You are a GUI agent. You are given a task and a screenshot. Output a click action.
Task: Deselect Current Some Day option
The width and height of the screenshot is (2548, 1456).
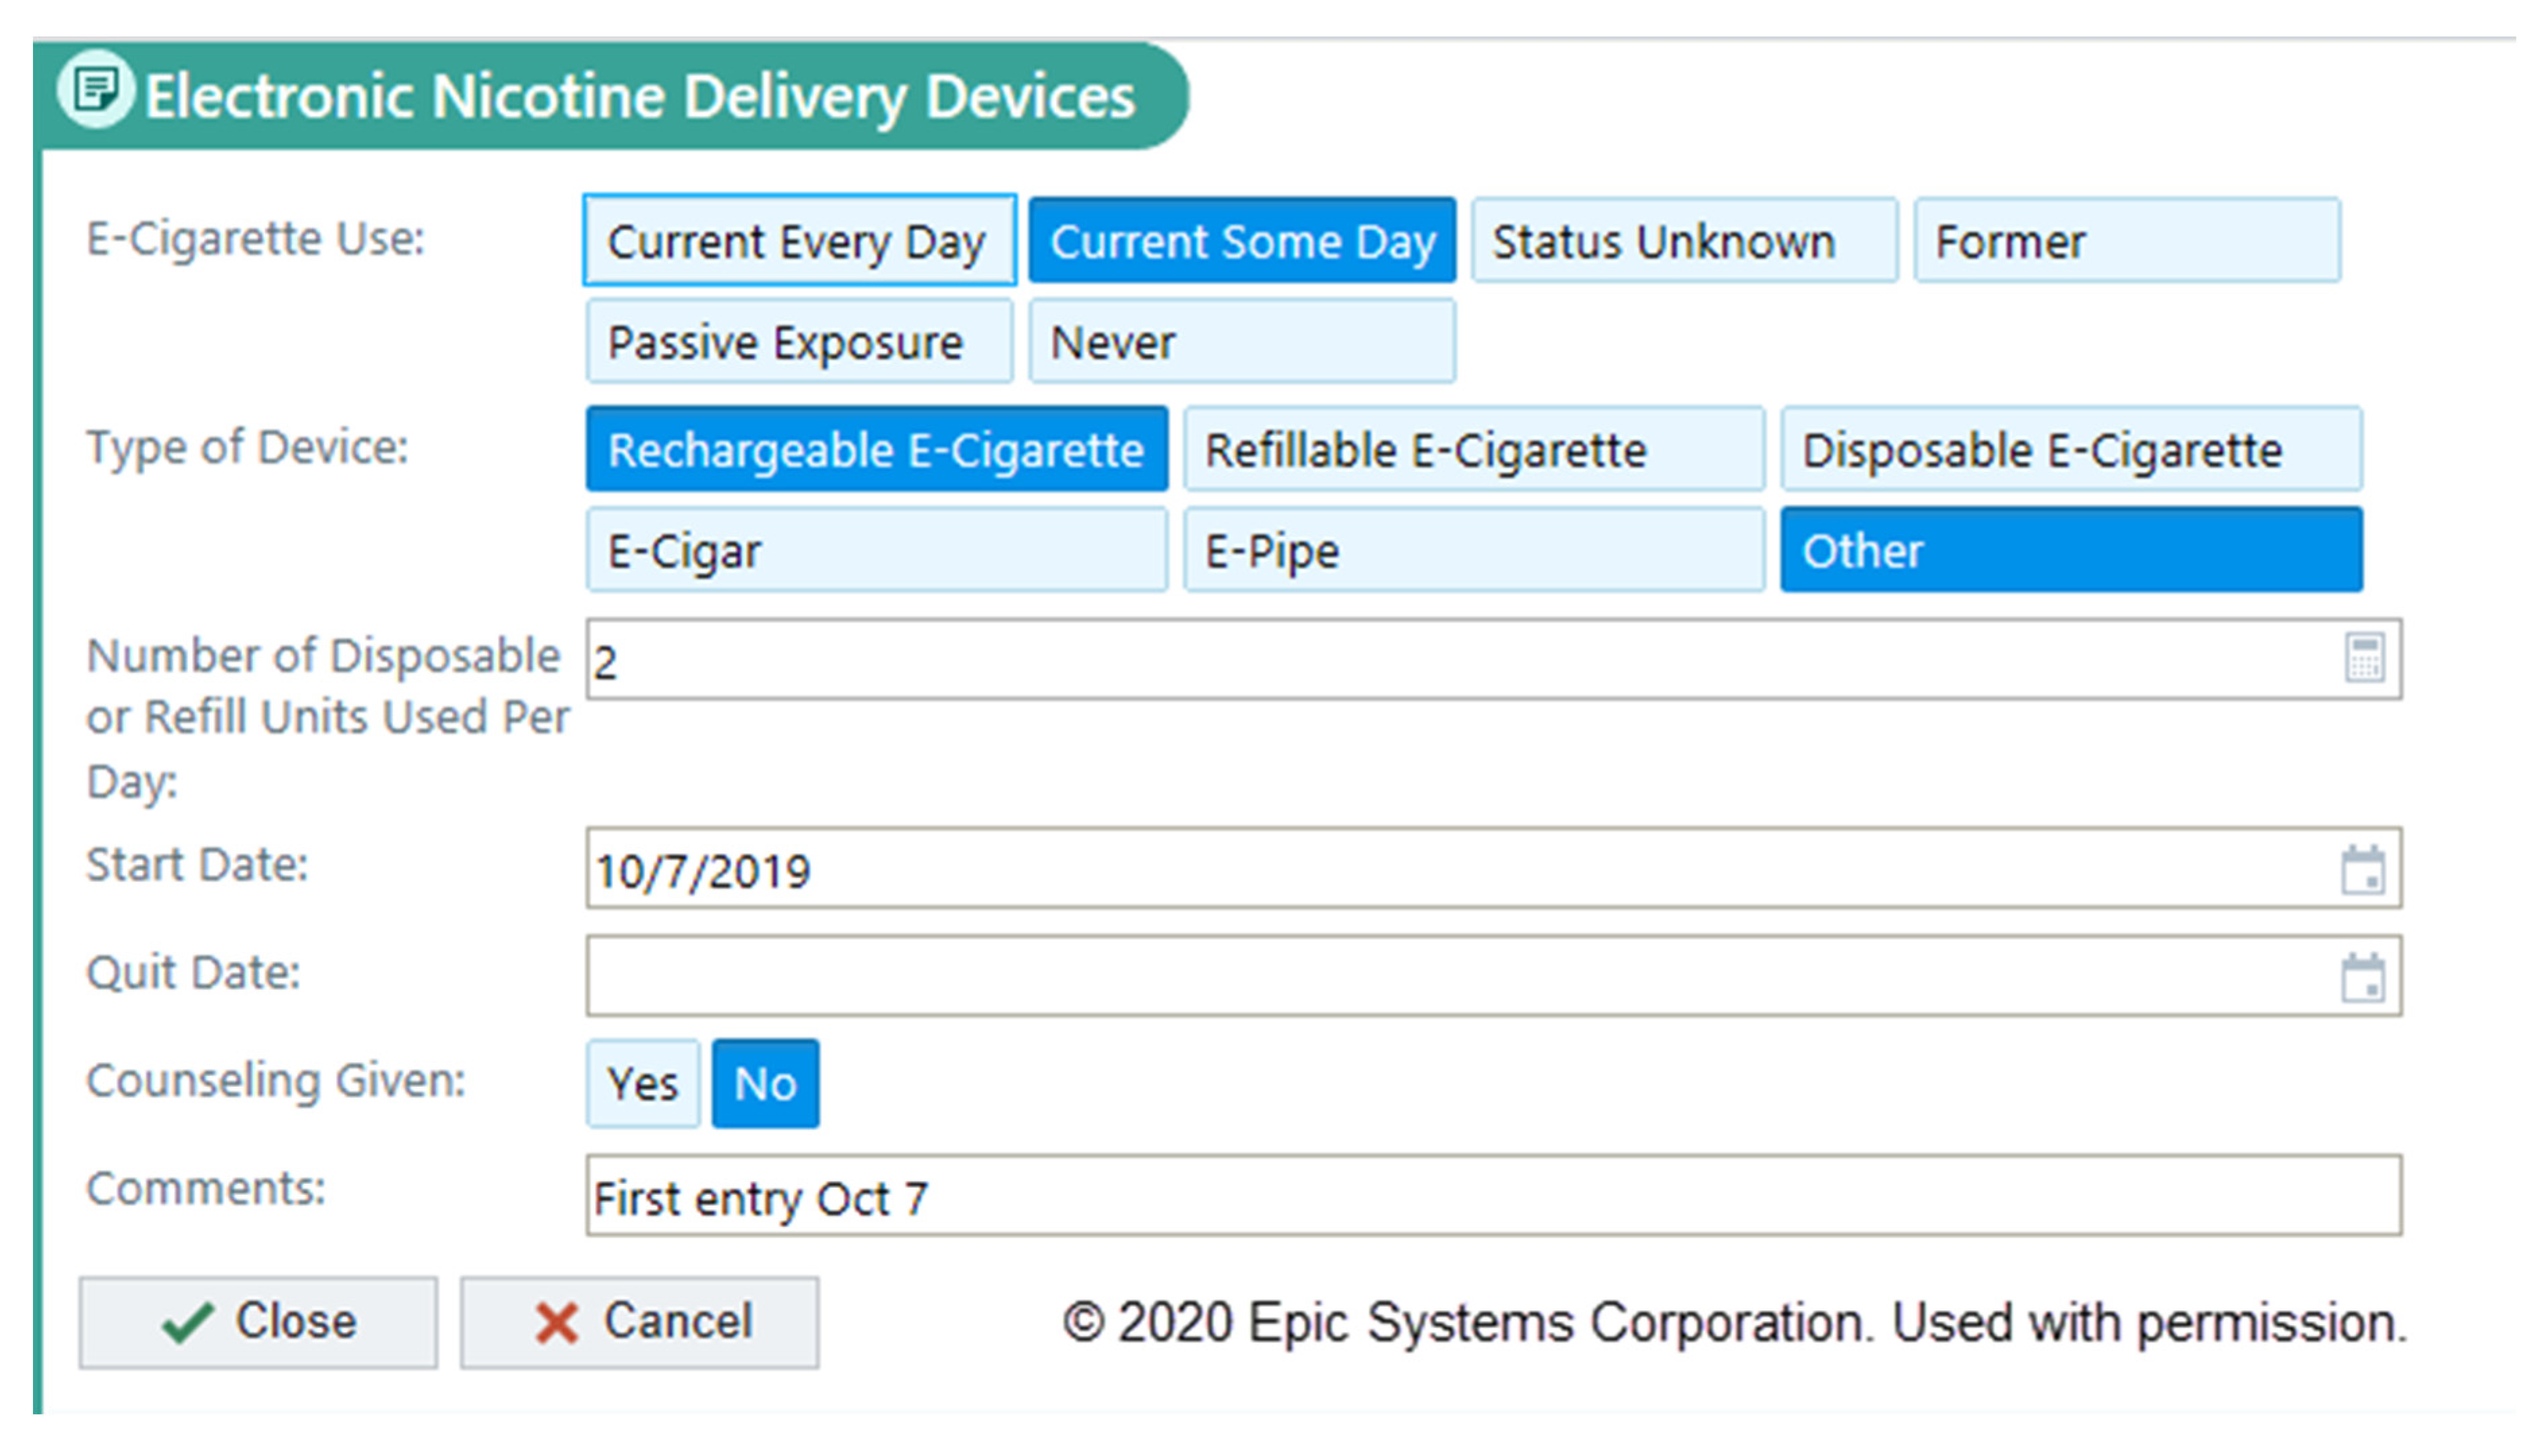coord(1242,241)
